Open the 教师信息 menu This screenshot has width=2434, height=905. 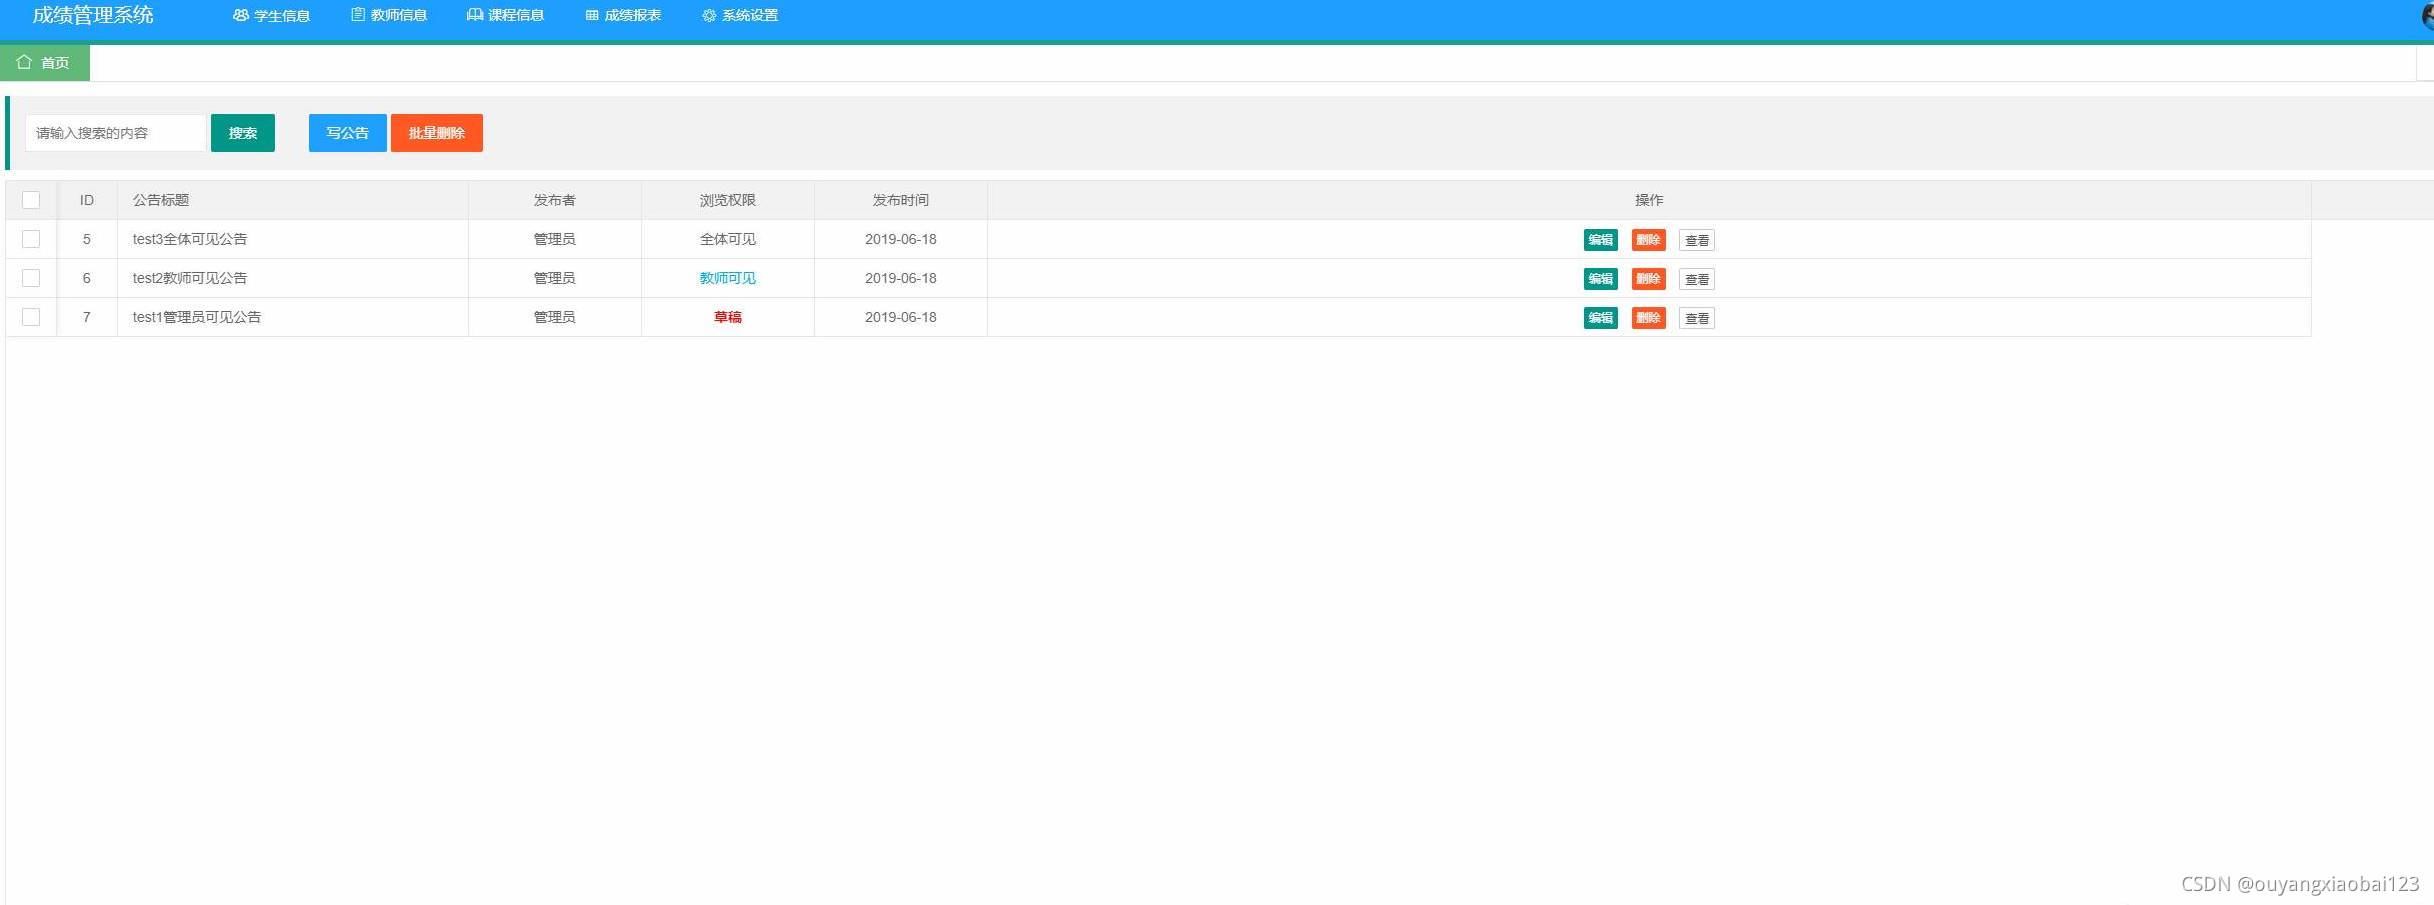[x=389, y=16]
